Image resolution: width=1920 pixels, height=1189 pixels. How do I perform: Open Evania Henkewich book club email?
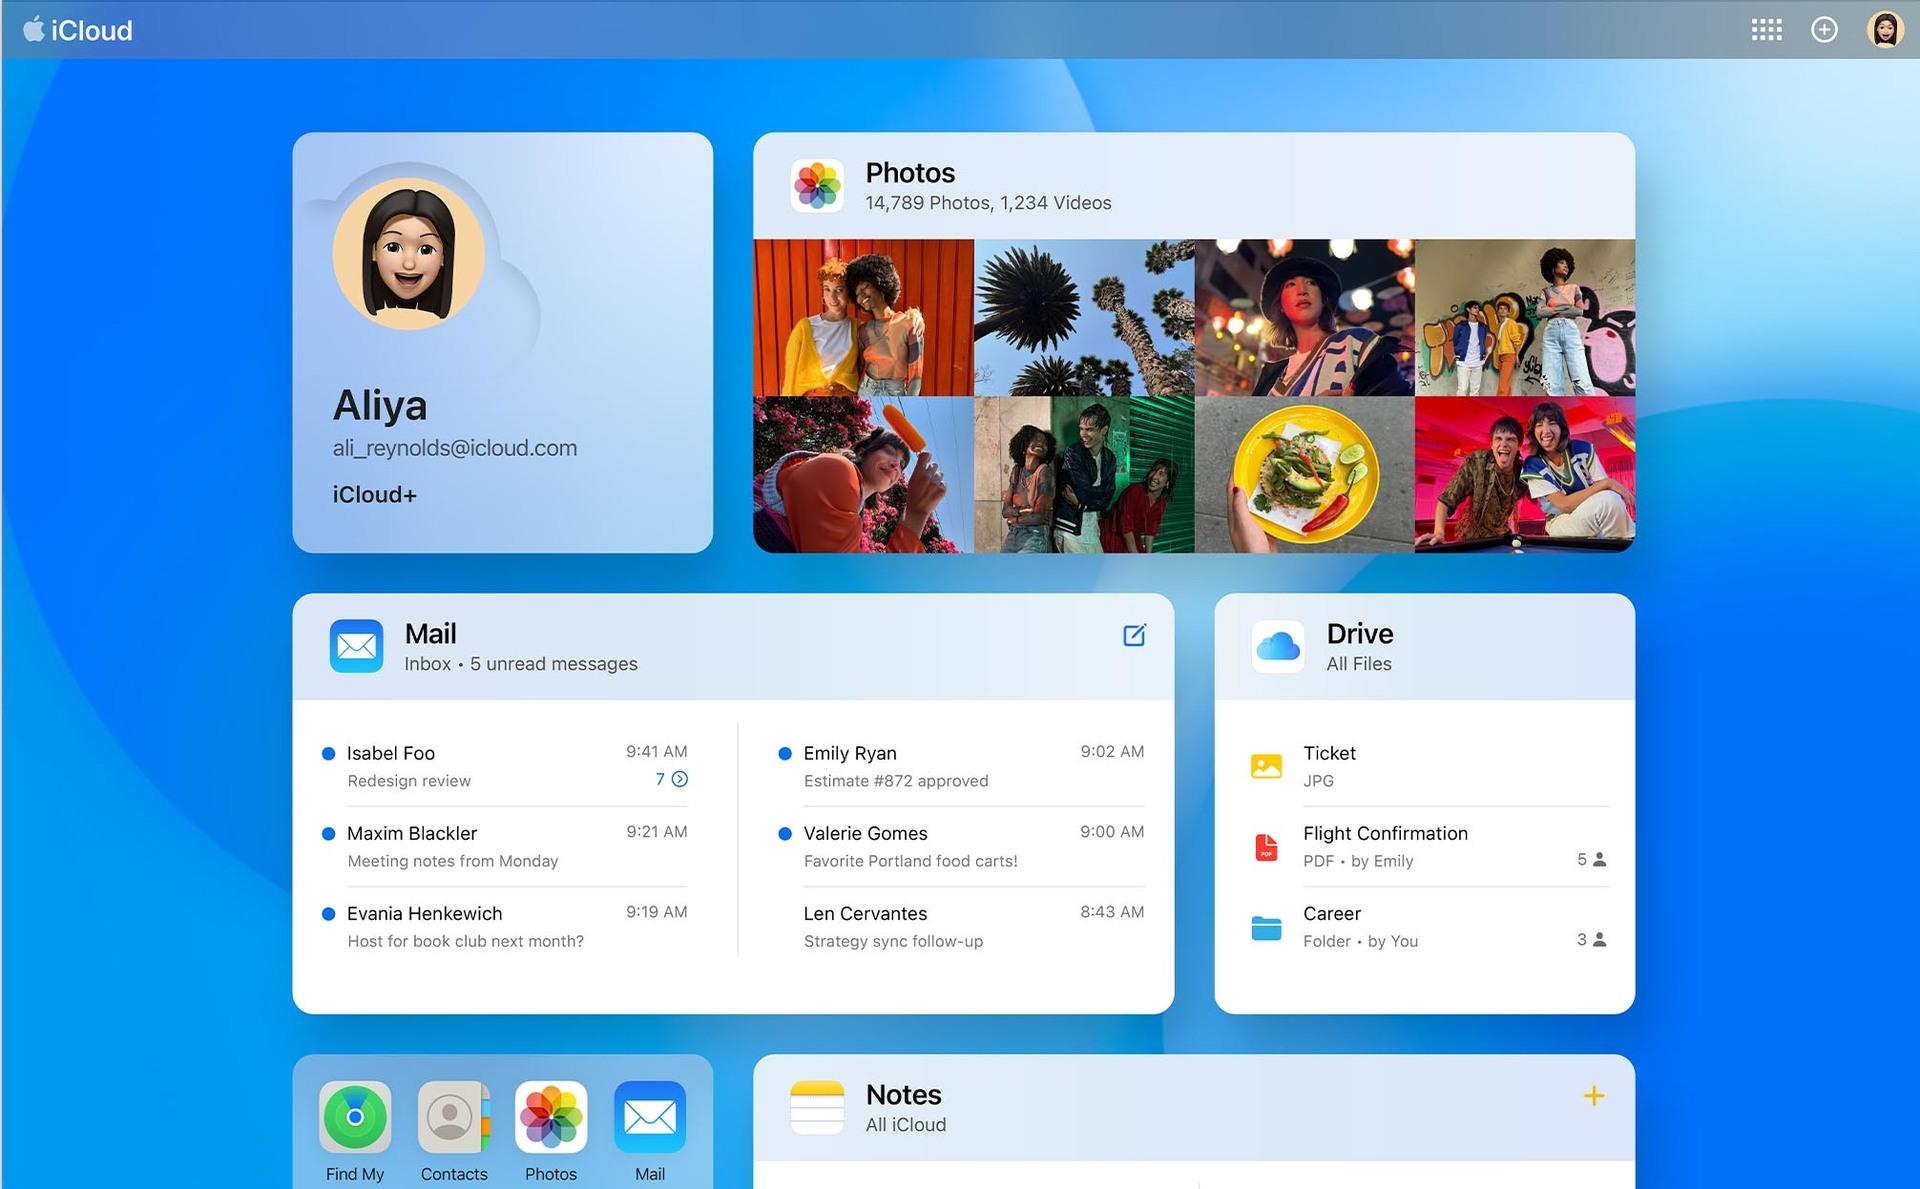(504, 927)
